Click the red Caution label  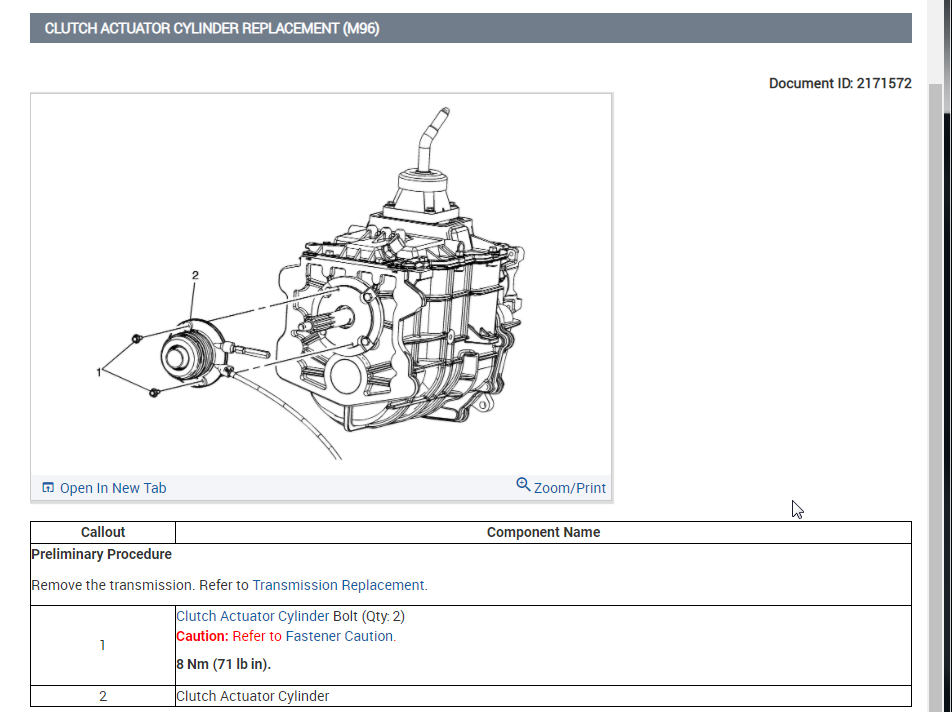[x=202, y=636]
